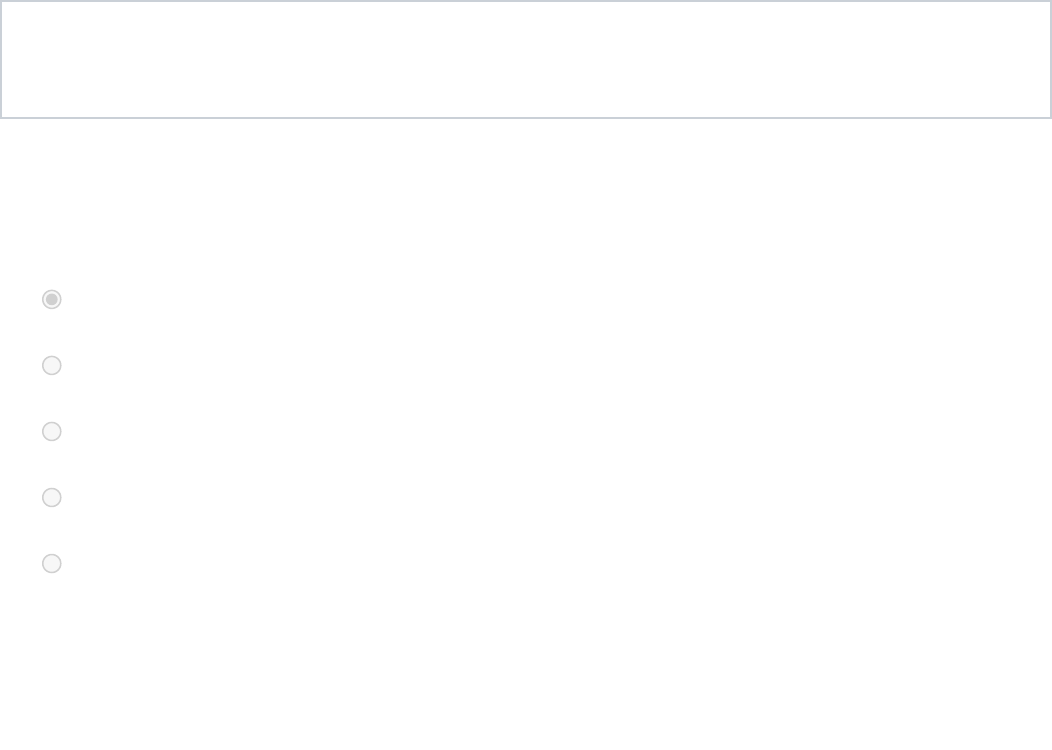The width and height of the screenshot is (1052, 750).
Task: Select the fifth radio button at bottom
Action: [x=52, y=563]
